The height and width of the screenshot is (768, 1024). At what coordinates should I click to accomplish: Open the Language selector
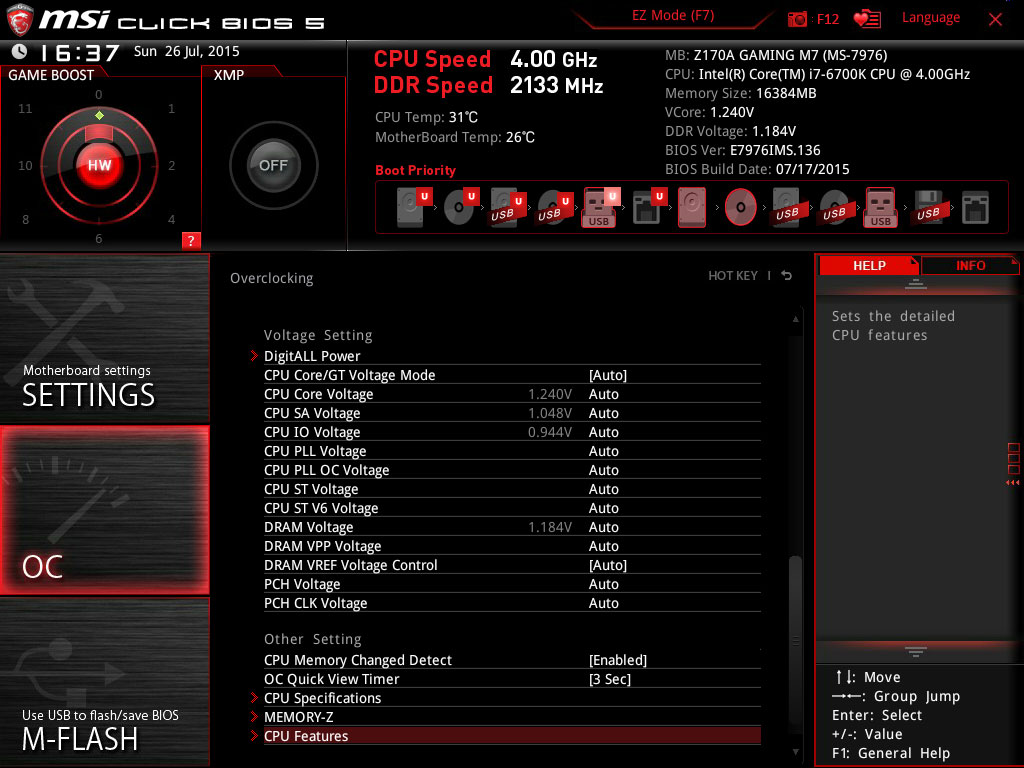click(x=931, y=18)
